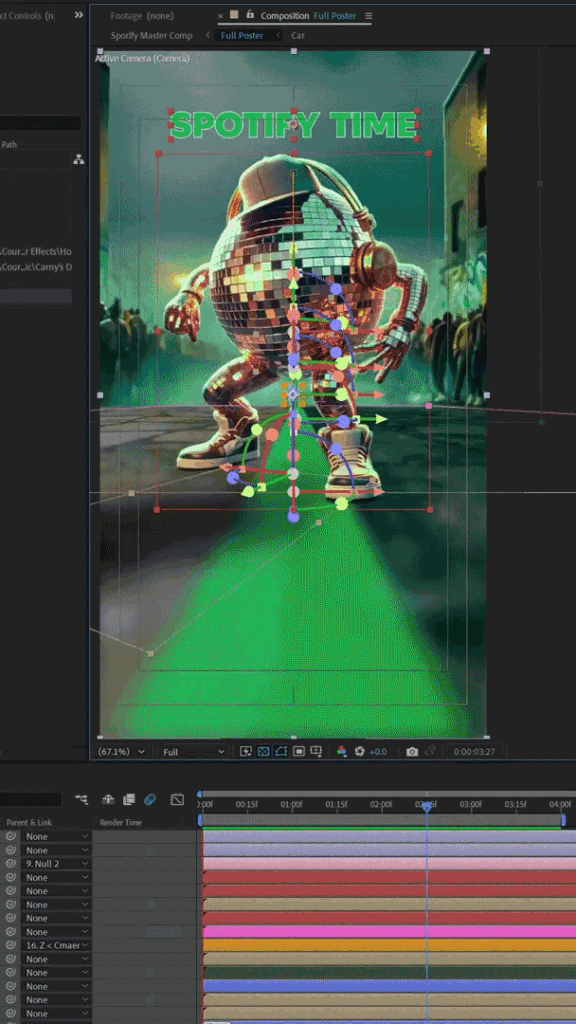Toggle hide shy layers switch
This screenshot has height=1024, width=576.
click(108, 799)
